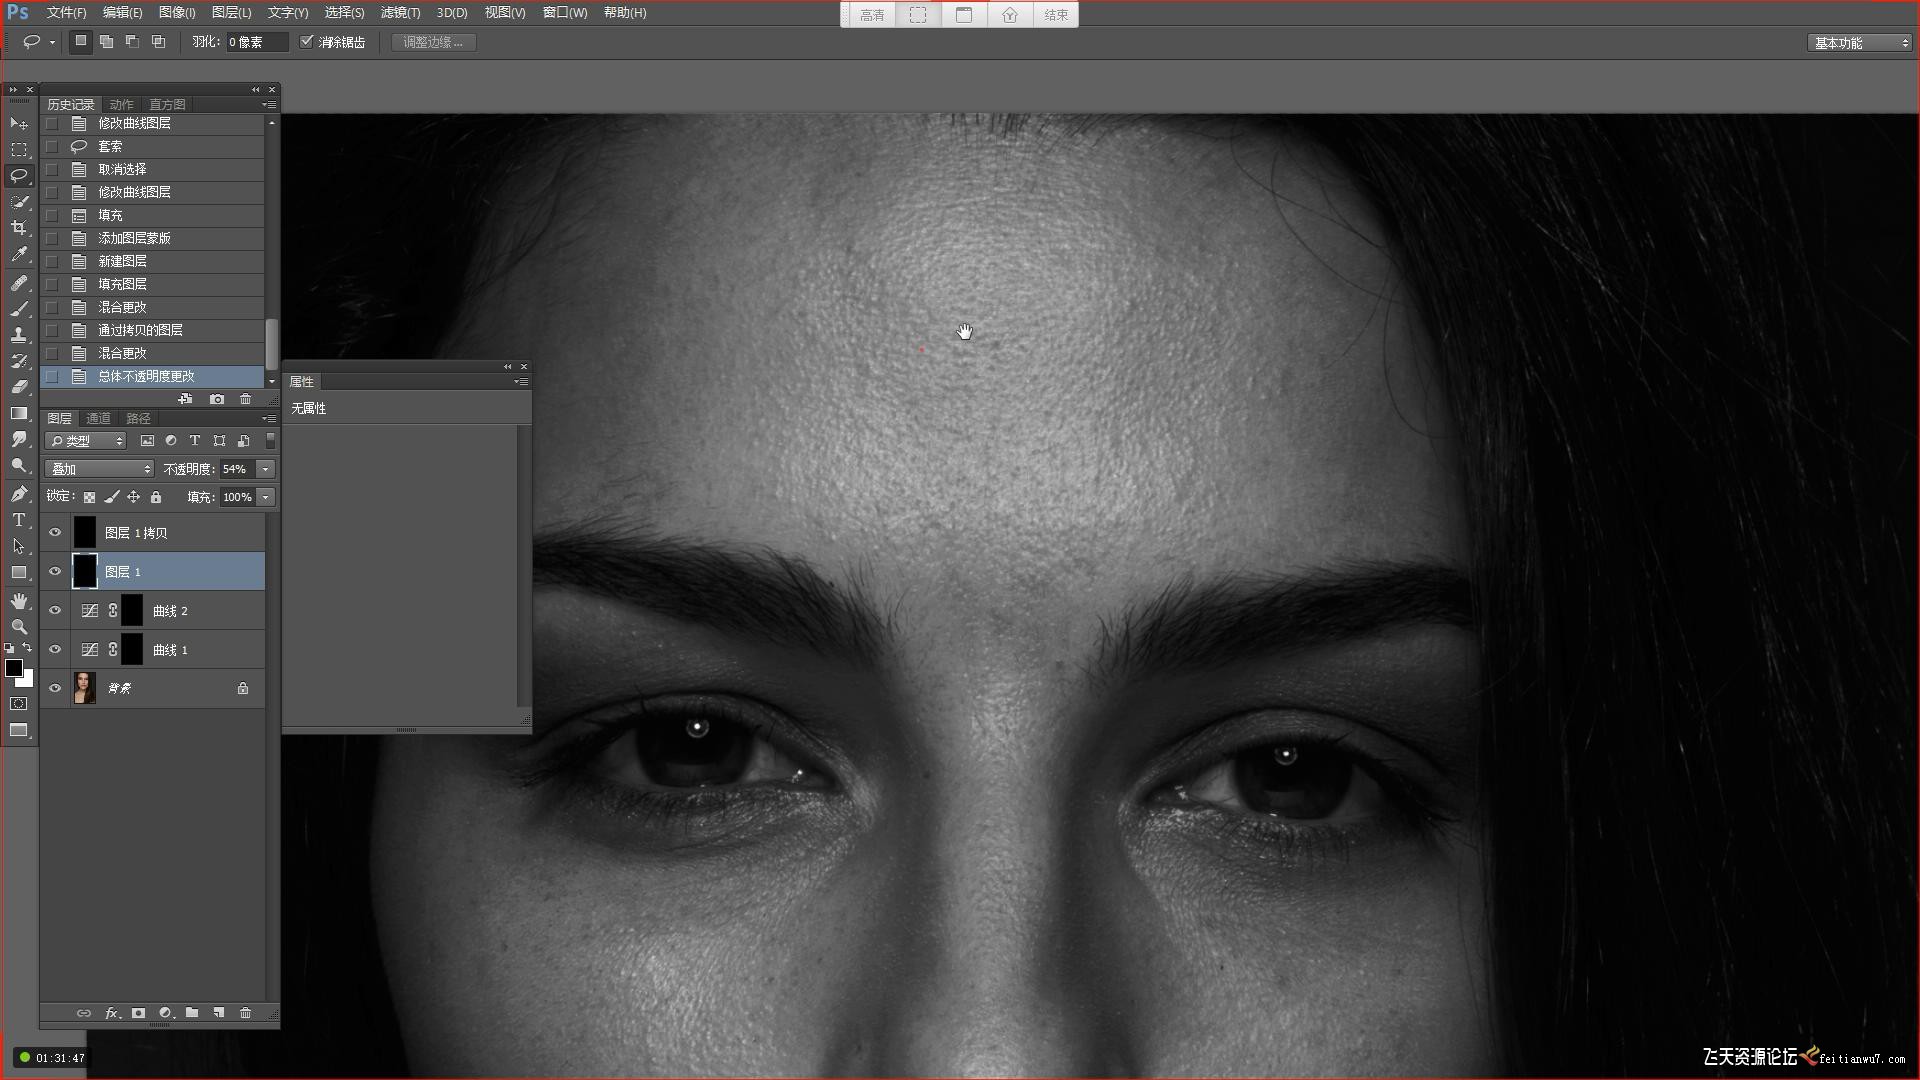
Task: Click Add layer mask icon
Action: [138, 1013]
